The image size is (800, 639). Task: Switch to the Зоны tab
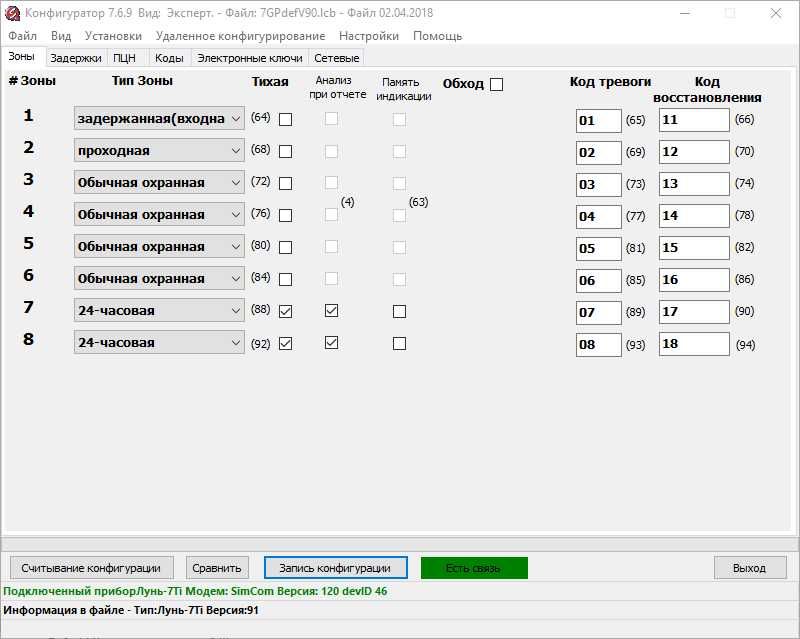coord(22,57)
